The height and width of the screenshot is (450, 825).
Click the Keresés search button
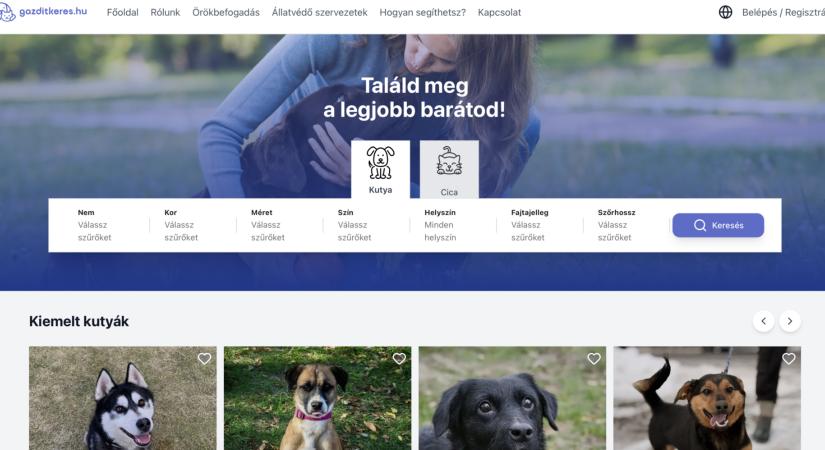718,225
